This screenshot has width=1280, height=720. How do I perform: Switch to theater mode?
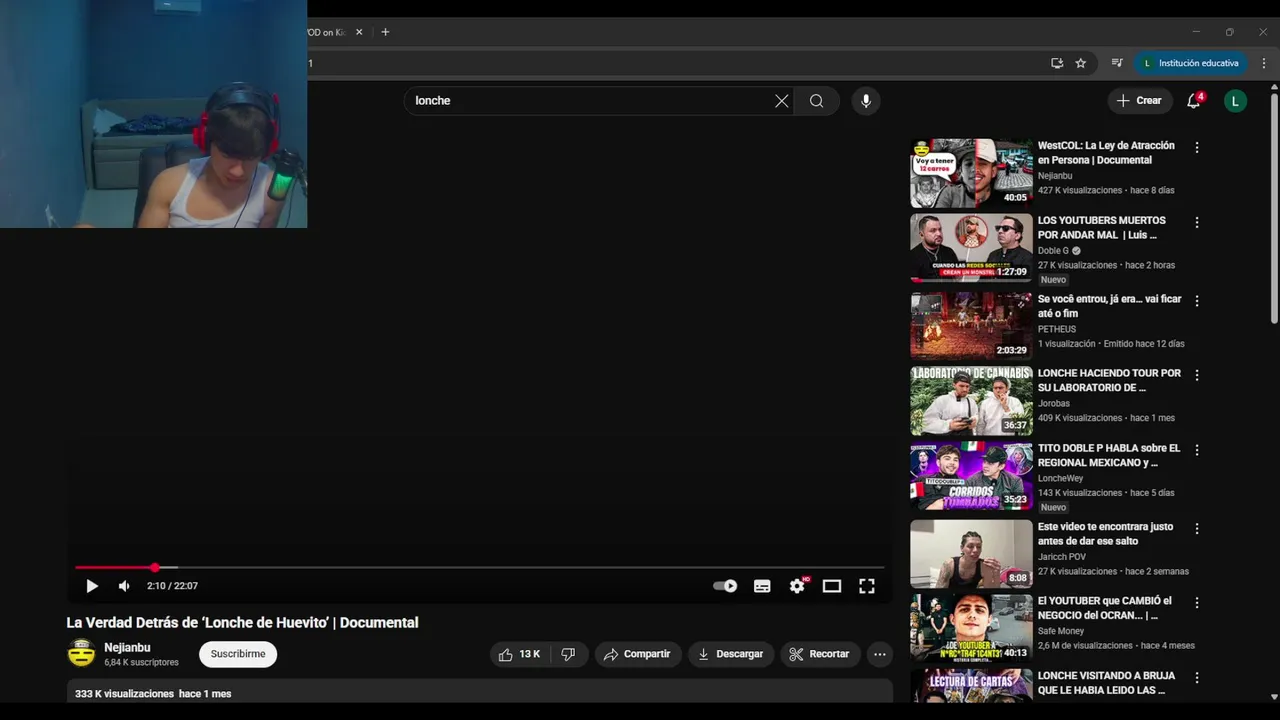[832, 586]
